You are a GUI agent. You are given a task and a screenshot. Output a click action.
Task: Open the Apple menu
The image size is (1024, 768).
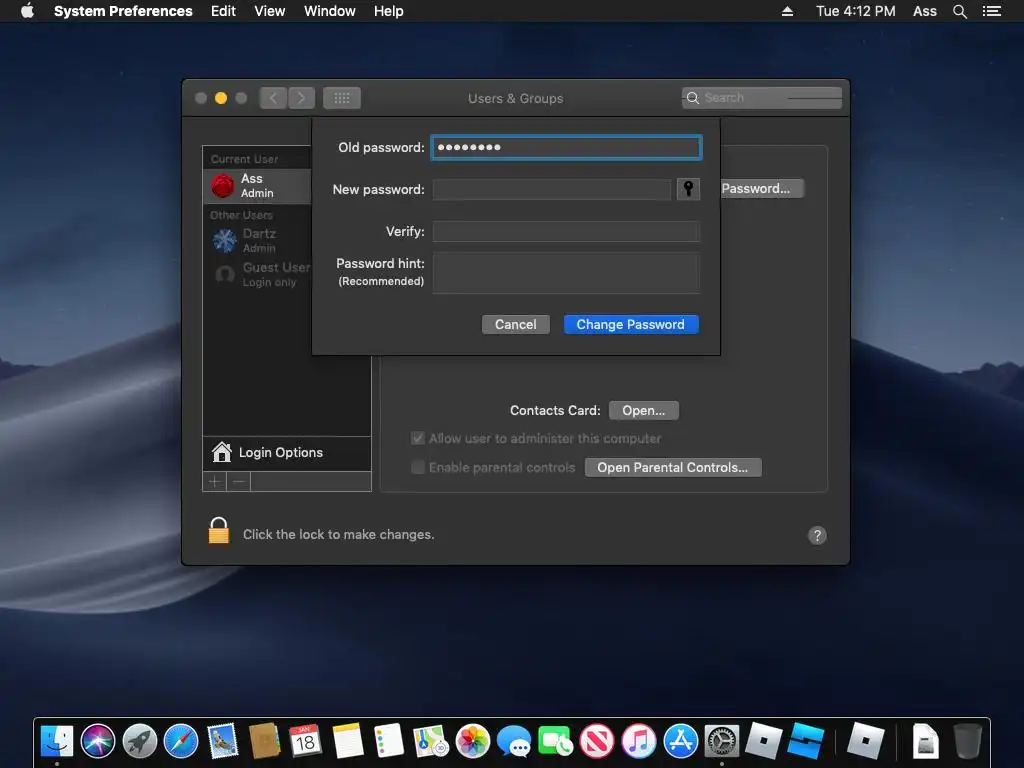(x=27, y=10)
